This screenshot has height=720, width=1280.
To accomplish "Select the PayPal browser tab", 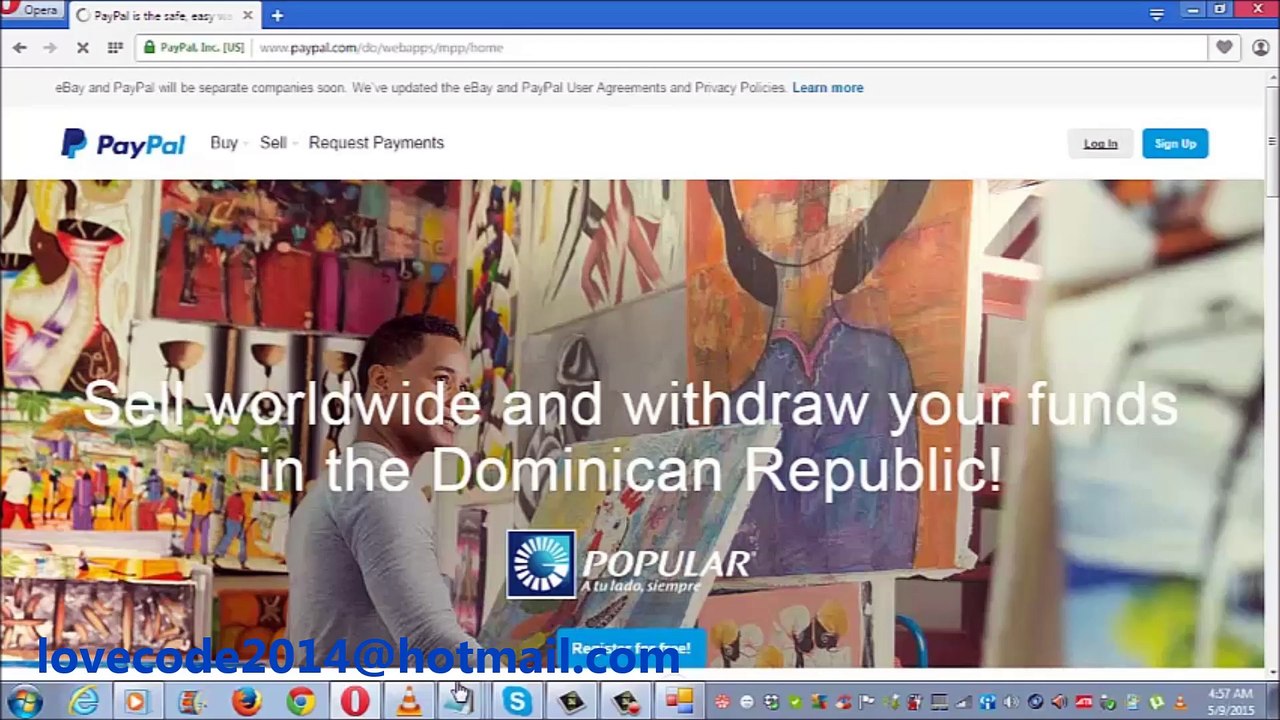I will tap(164, 16).
